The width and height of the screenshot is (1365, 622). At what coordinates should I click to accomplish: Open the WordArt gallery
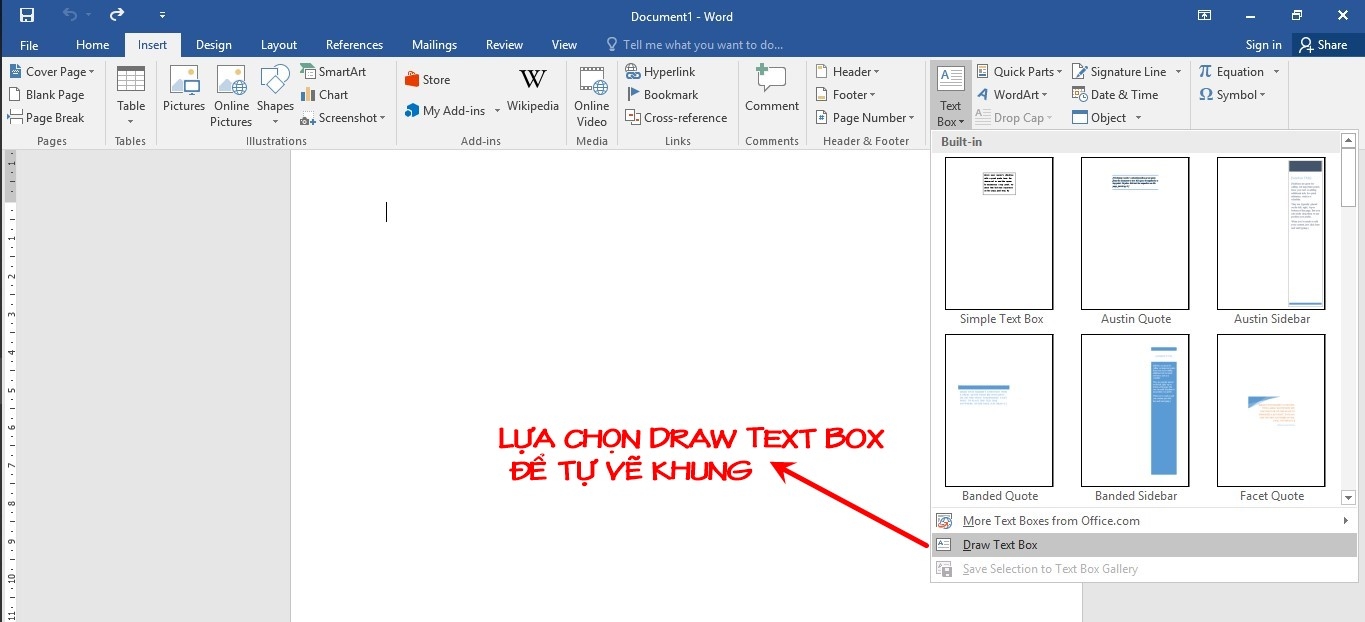[1012, 95]
